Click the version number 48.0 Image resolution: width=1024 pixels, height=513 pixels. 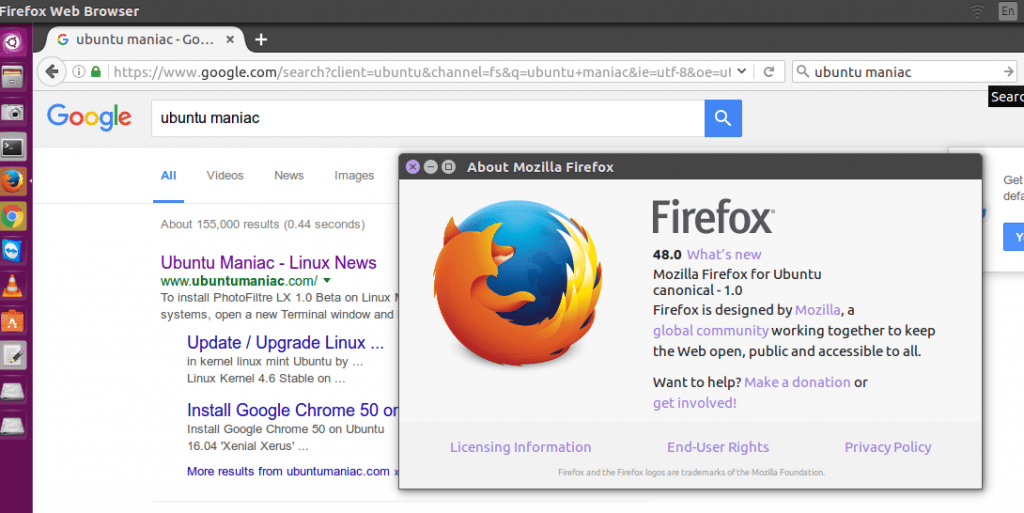tap(667, 255)
